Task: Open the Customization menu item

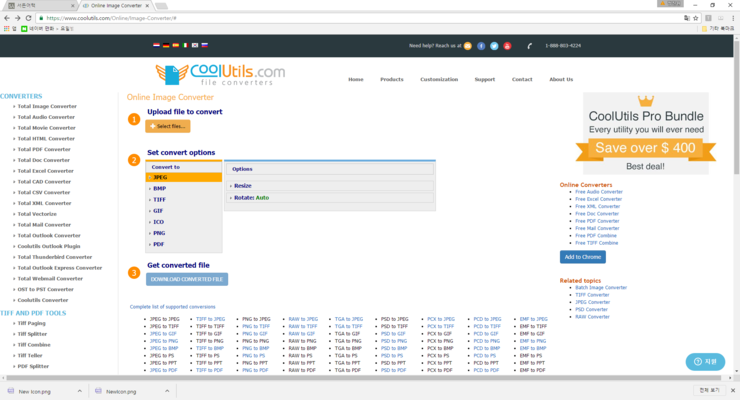Action: 439,79
